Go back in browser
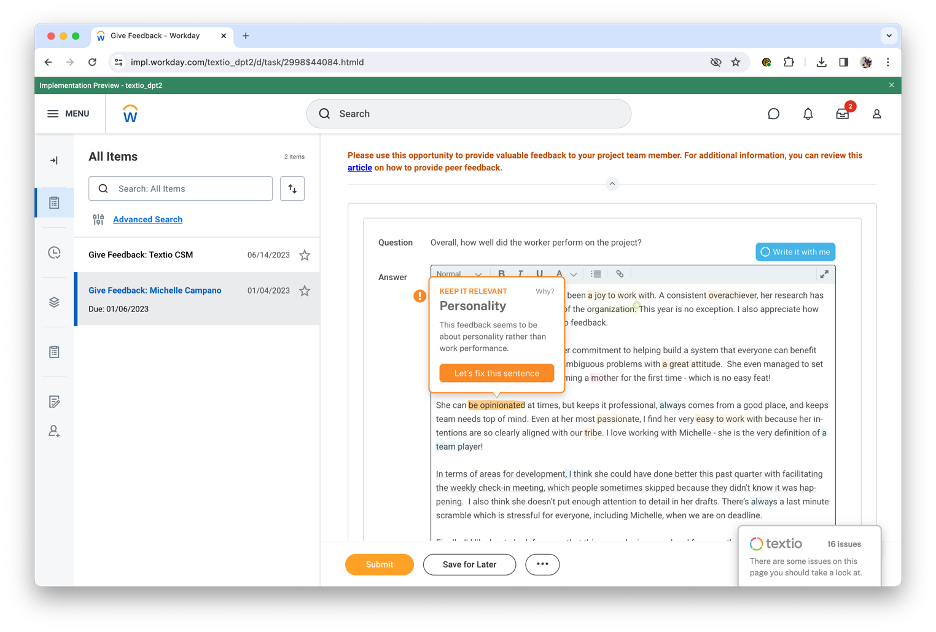 pos(48,62)
